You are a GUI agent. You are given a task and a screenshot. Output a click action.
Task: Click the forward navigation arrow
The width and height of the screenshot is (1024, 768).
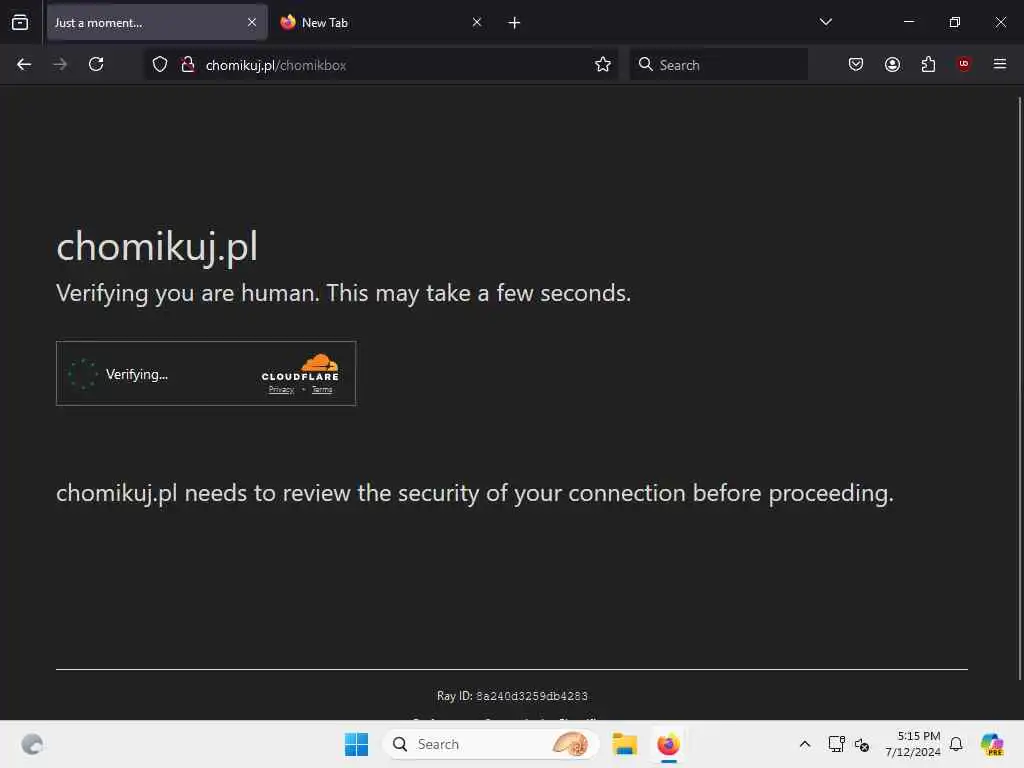(x=60, y=64)
